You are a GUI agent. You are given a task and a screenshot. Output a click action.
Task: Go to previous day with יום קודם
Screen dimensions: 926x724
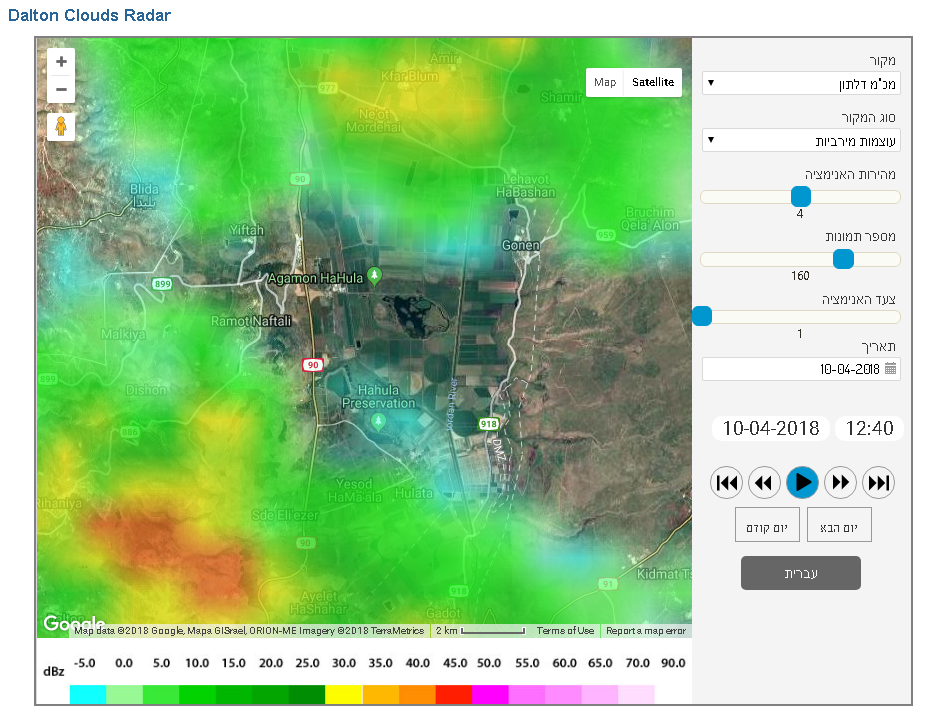(x=766, y=525)
